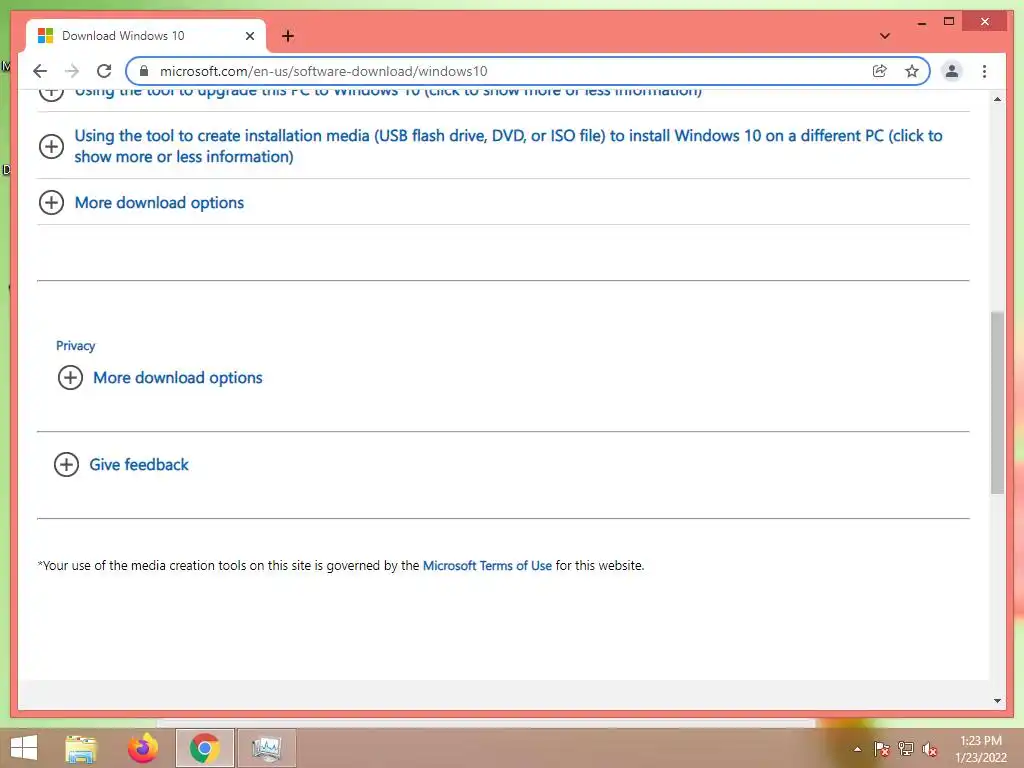This screenshot has width=1024, height=768.
Task: Open Microsoft Terms of Use link
Action: click(487, 566)
